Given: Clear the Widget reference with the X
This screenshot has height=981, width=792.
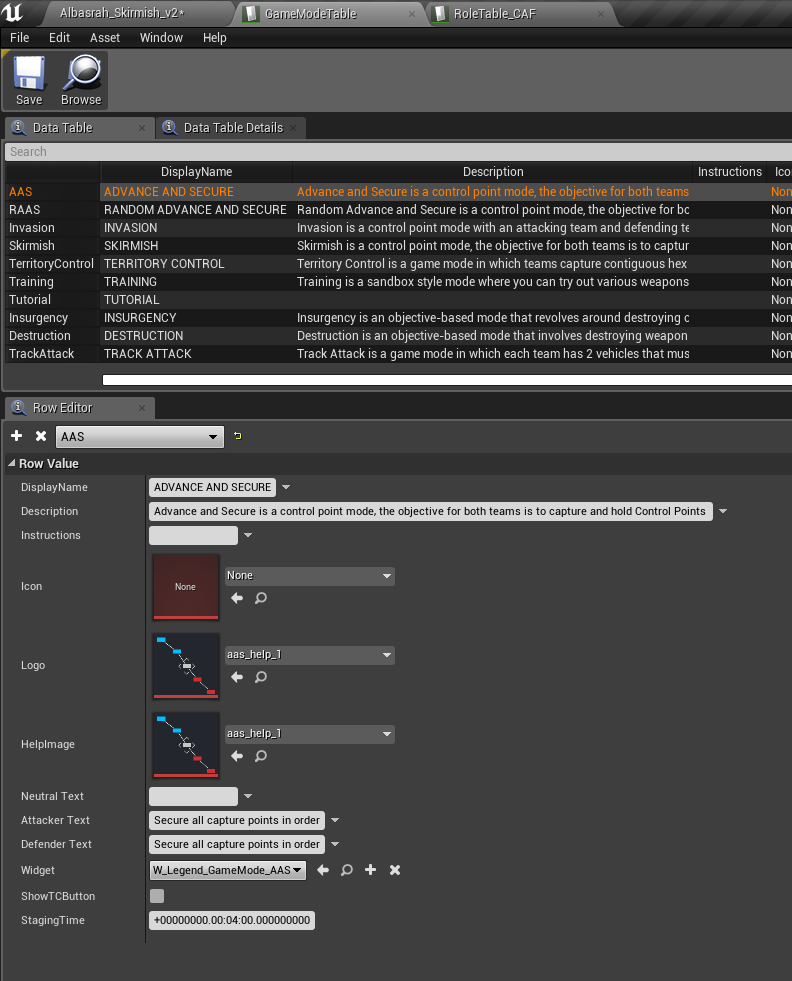Looking at the screenshot, I should coord(395,870).
